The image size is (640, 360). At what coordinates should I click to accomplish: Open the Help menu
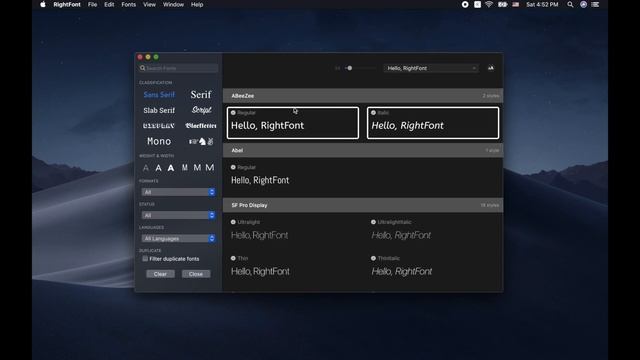coord(197,4)
